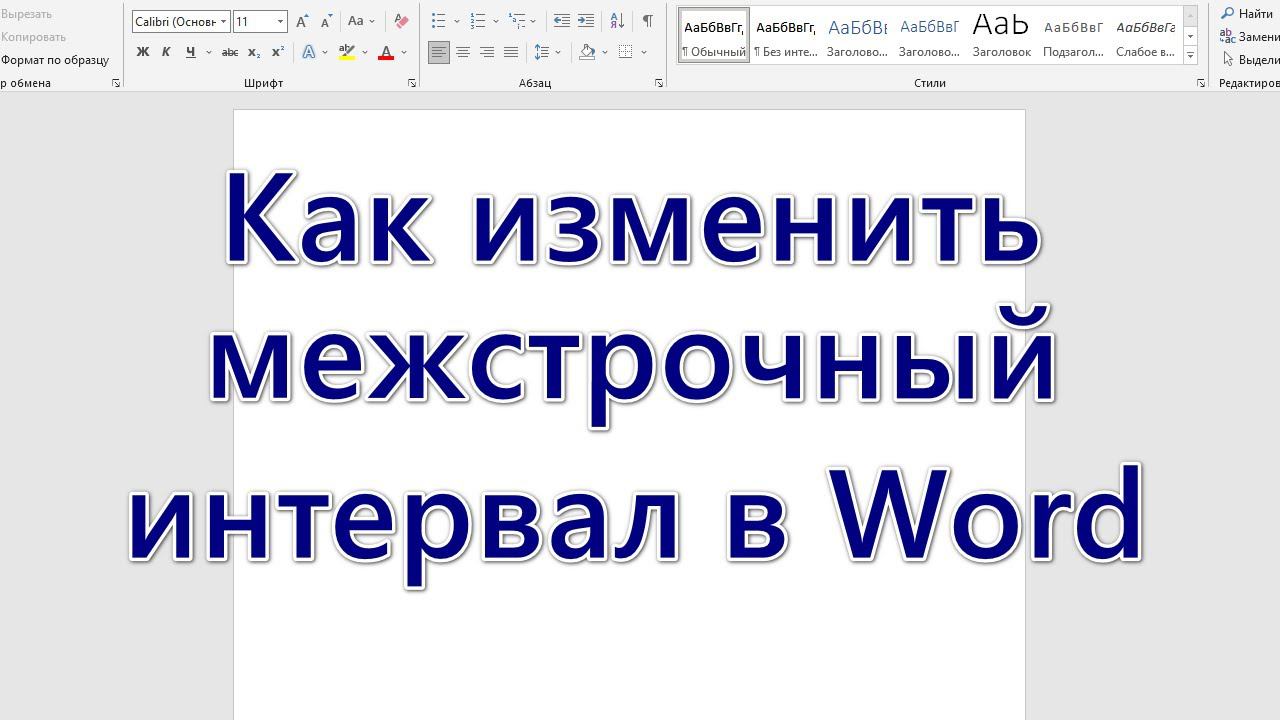The width and height of the screenshot is (1280, 720).
Task: Expand the Change Case arrow
Action: (372, 21)
